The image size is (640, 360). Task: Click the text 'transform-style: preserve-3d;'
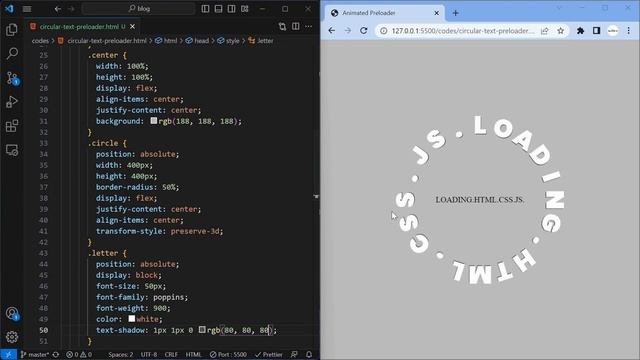pyautogui.click(x=160, y=231)
